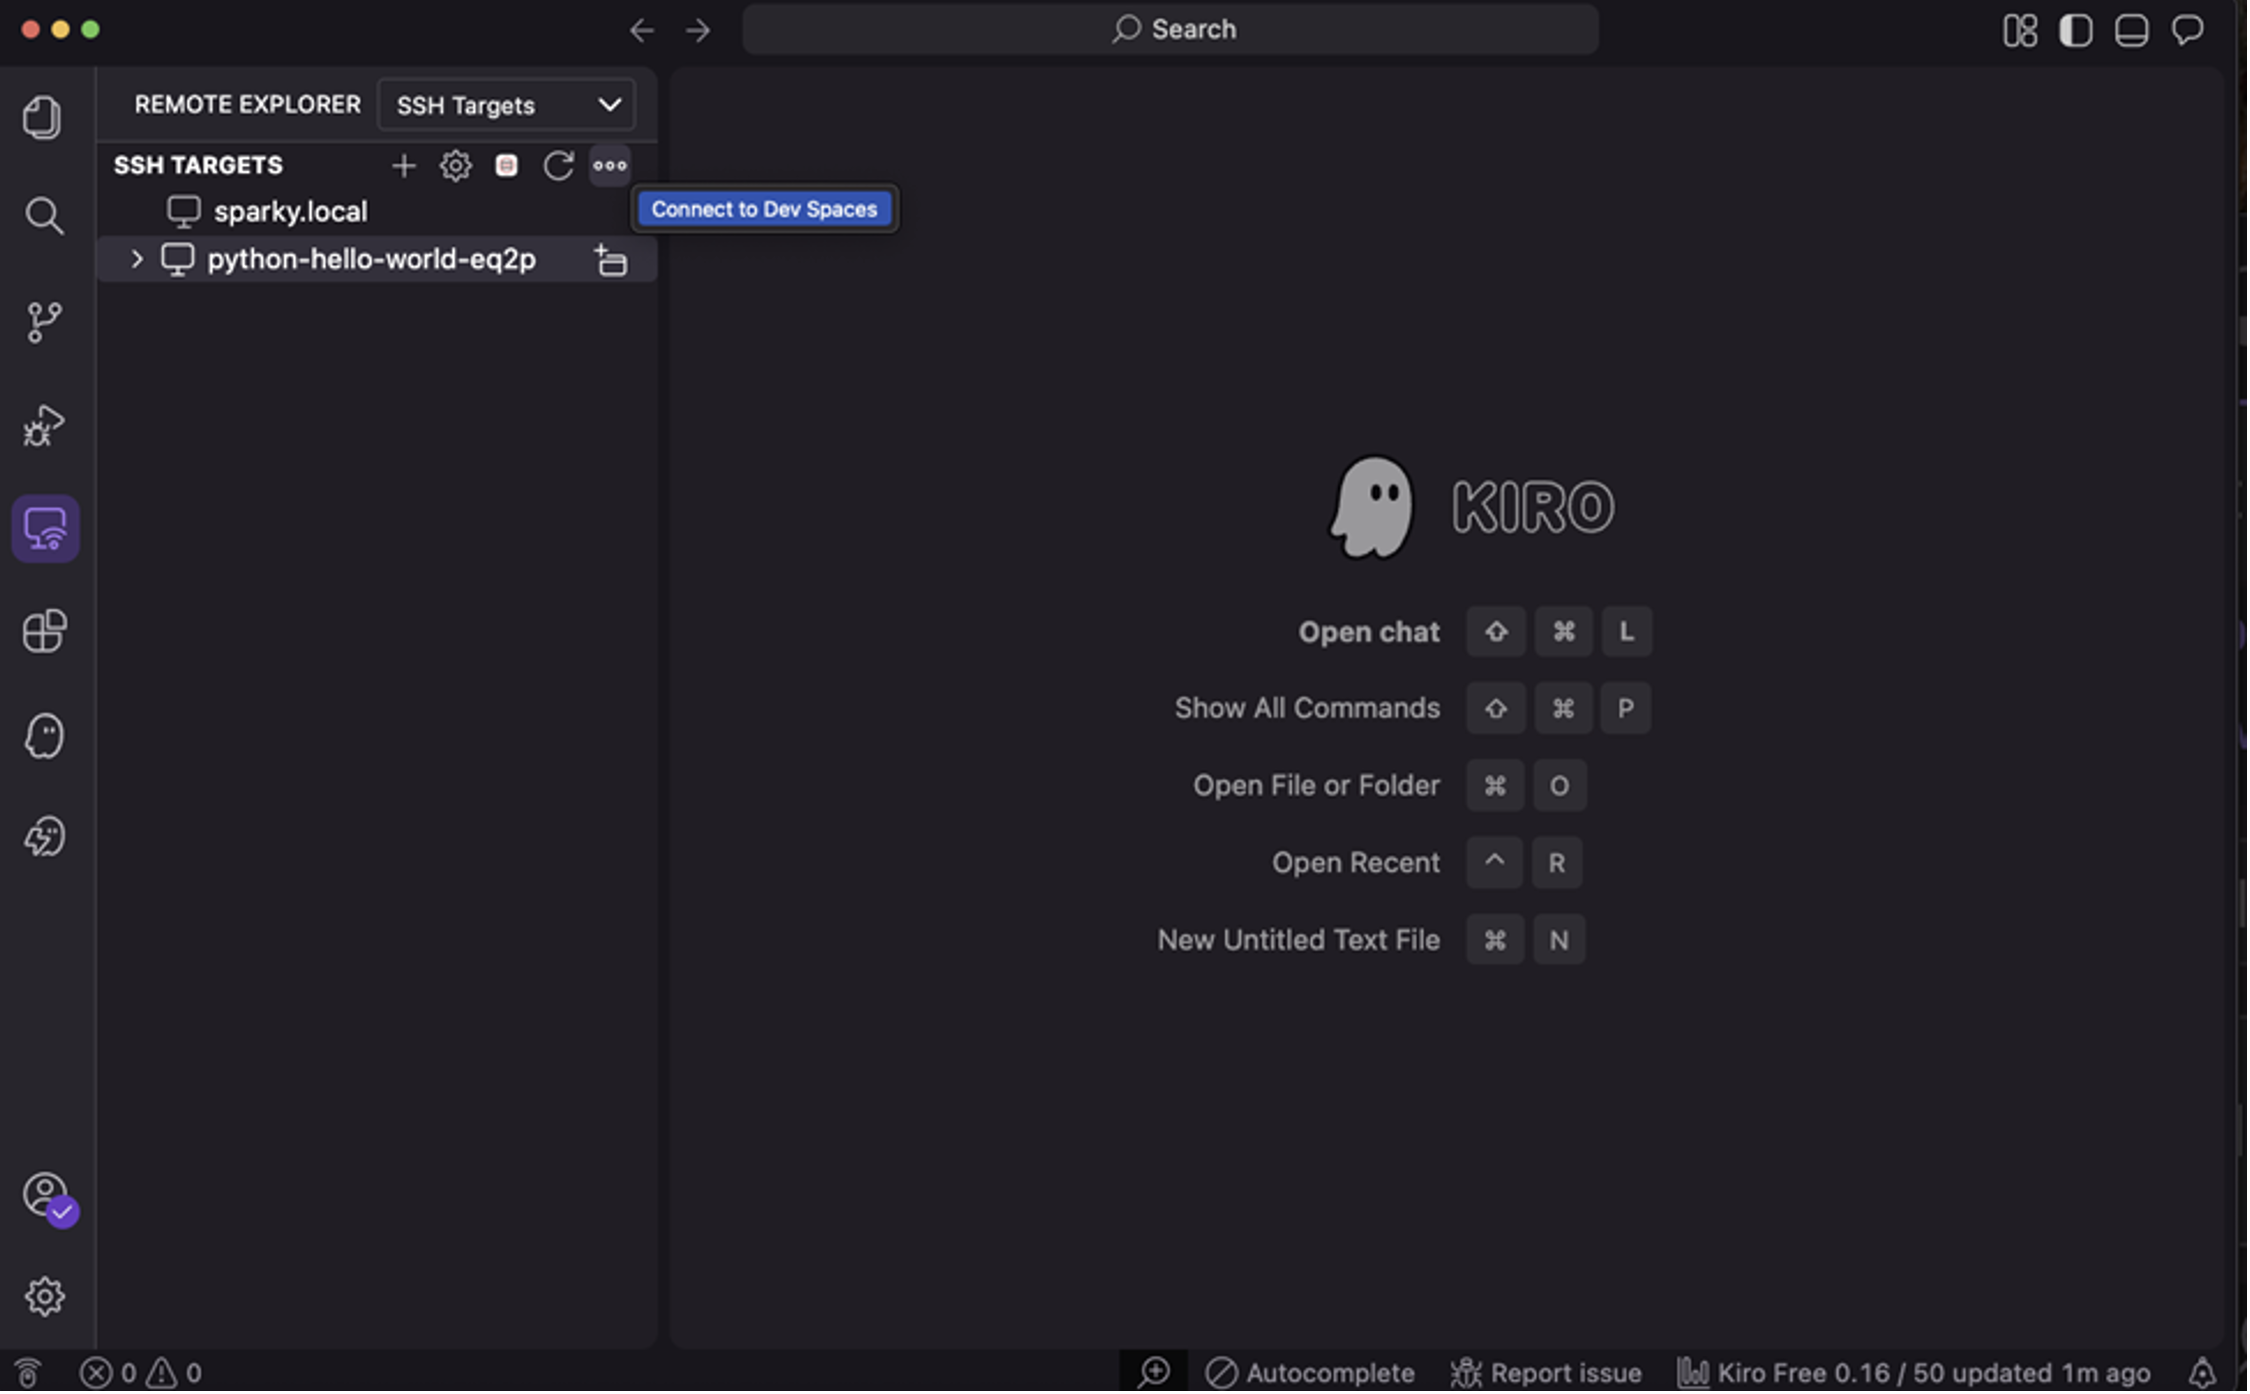Click the top Search command field

coord(1171,30)
